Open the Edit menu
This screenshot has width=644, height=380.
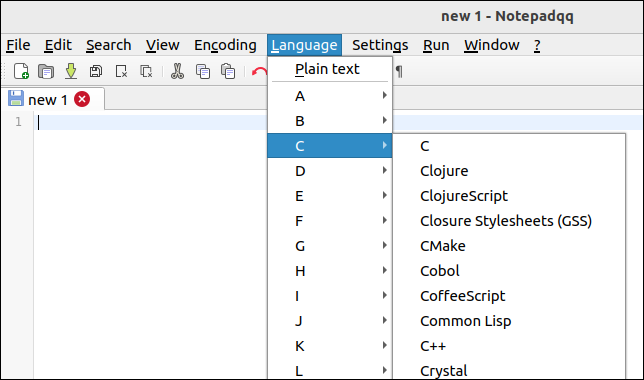click(58, 45)
